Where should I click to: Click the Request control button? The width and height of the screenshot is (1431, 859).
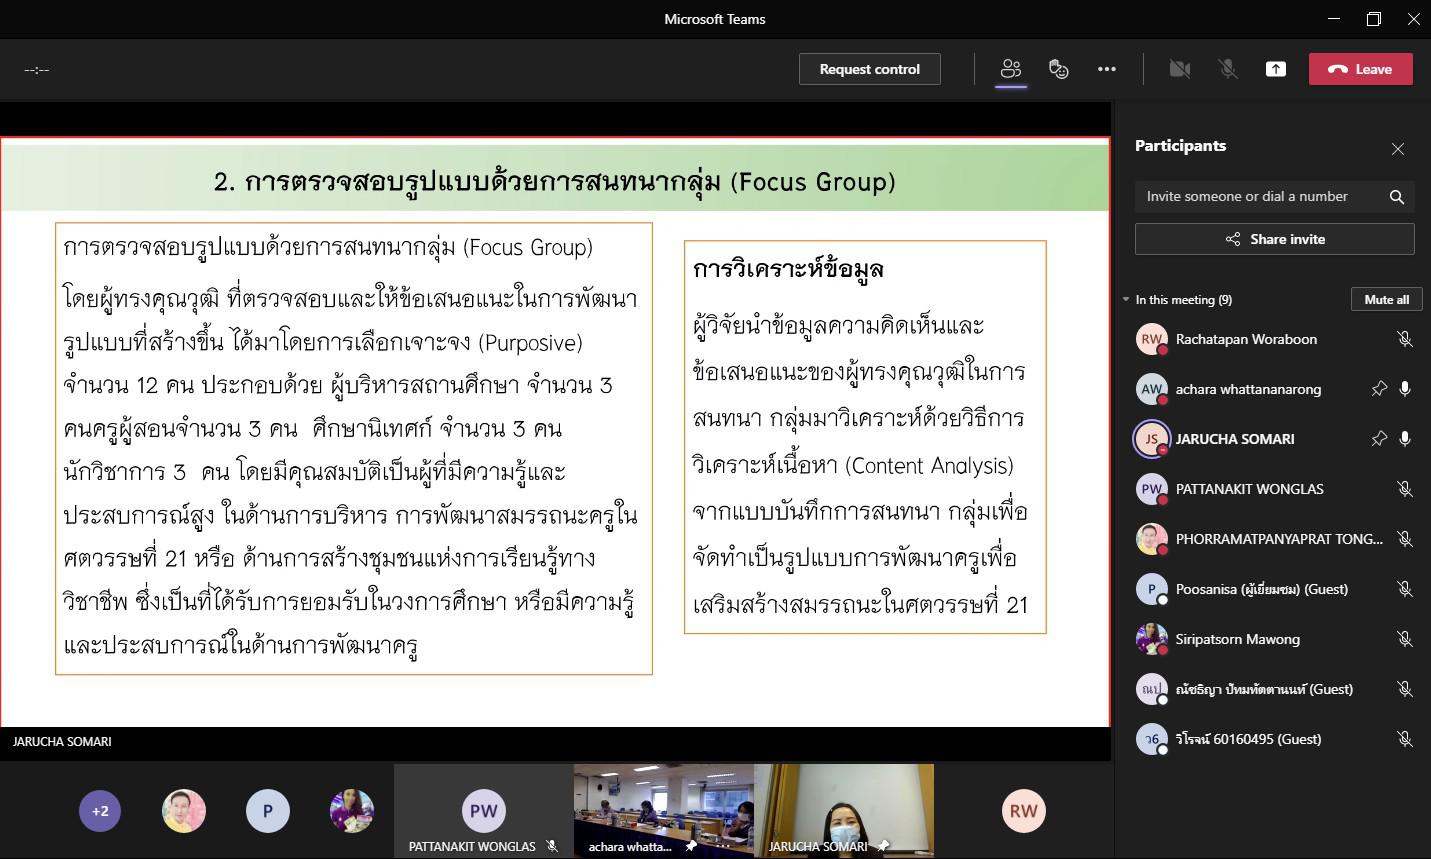point(869,69)
